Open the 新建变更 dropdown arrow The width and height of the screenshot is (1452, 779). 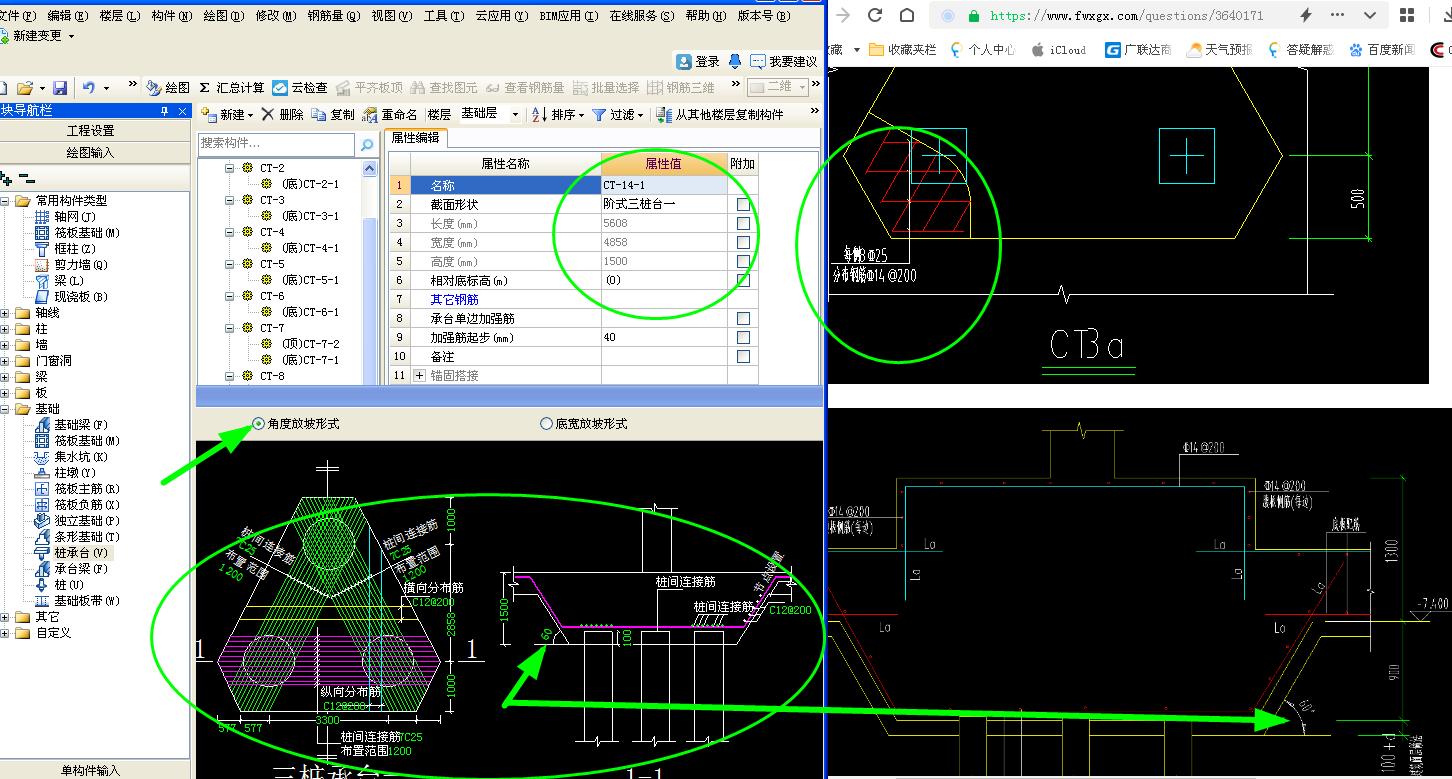[69, 36]
